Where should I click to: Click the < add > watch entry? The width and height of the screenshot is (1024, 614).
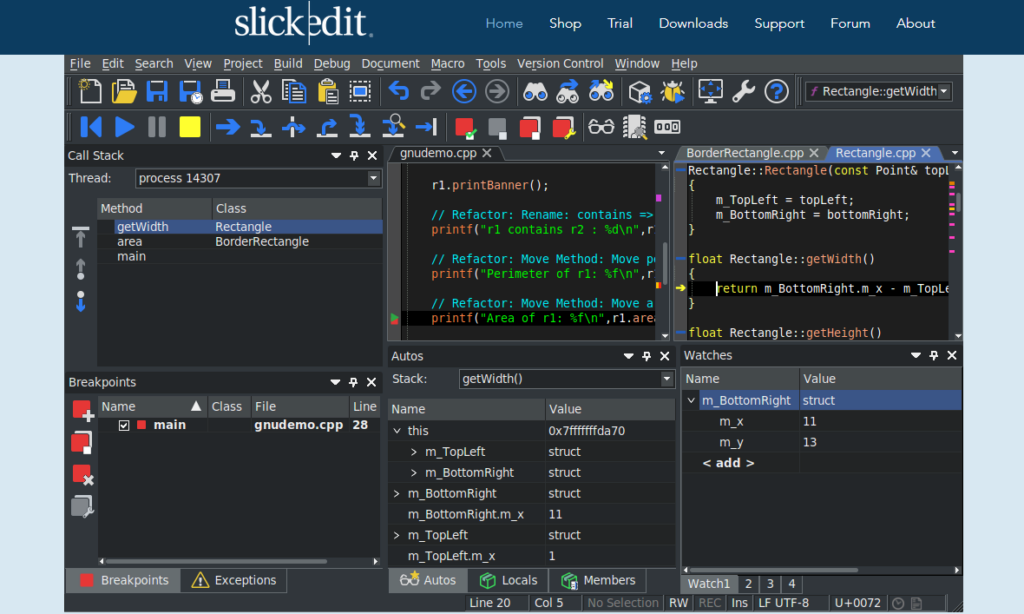pyautogui.click(x=728, y=463)
